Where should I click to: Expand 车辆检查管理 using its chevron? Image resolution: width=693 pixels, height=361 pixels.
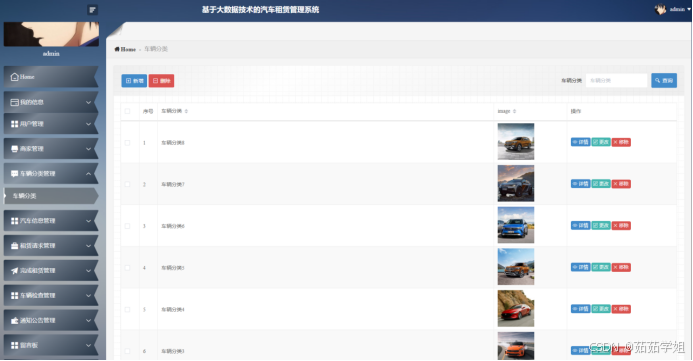88,296
